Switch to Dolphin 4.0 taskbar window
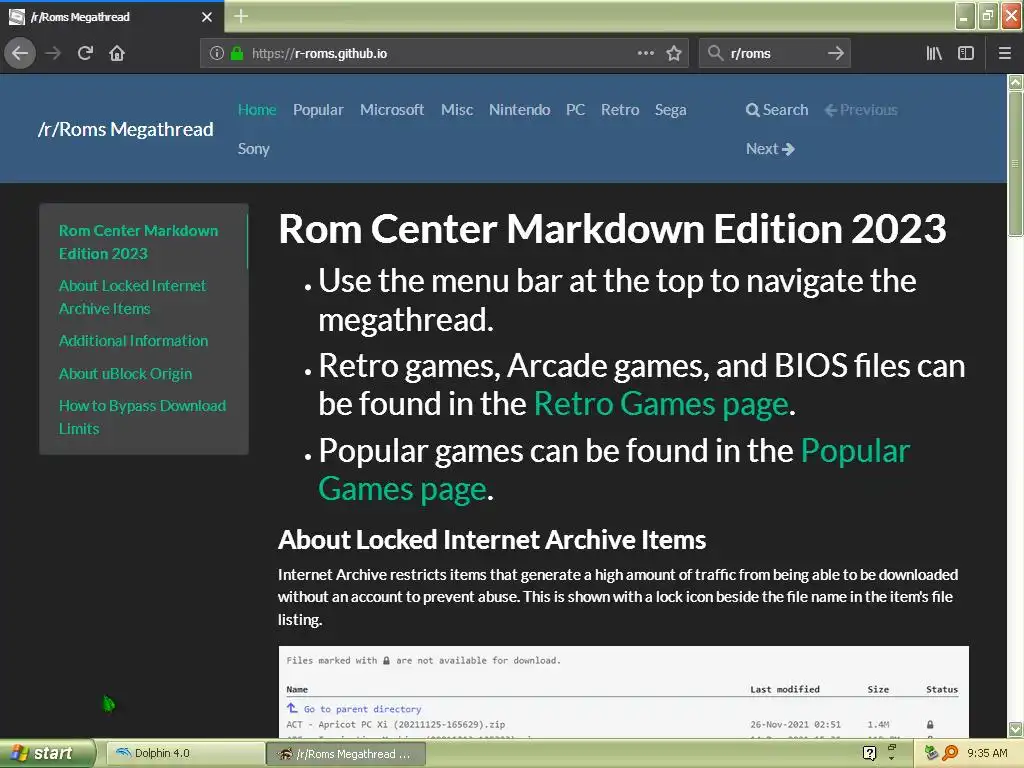 (183, 753)
